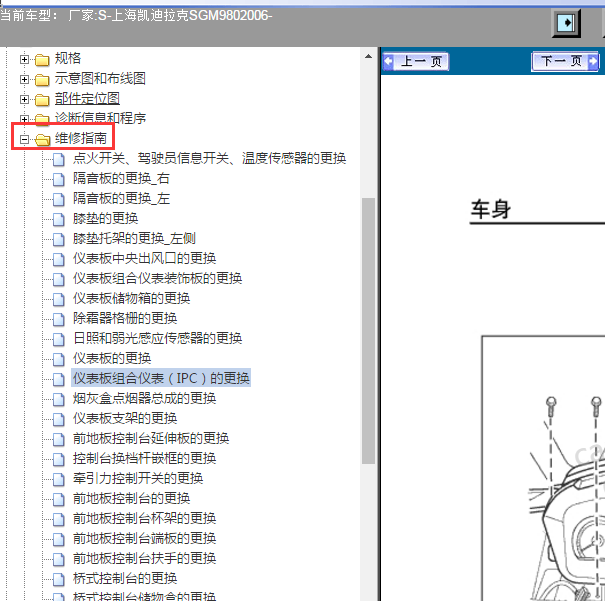605x601 pixels.
Task: Click page icon beside 仪表板支架的更换
Action: 59,420
